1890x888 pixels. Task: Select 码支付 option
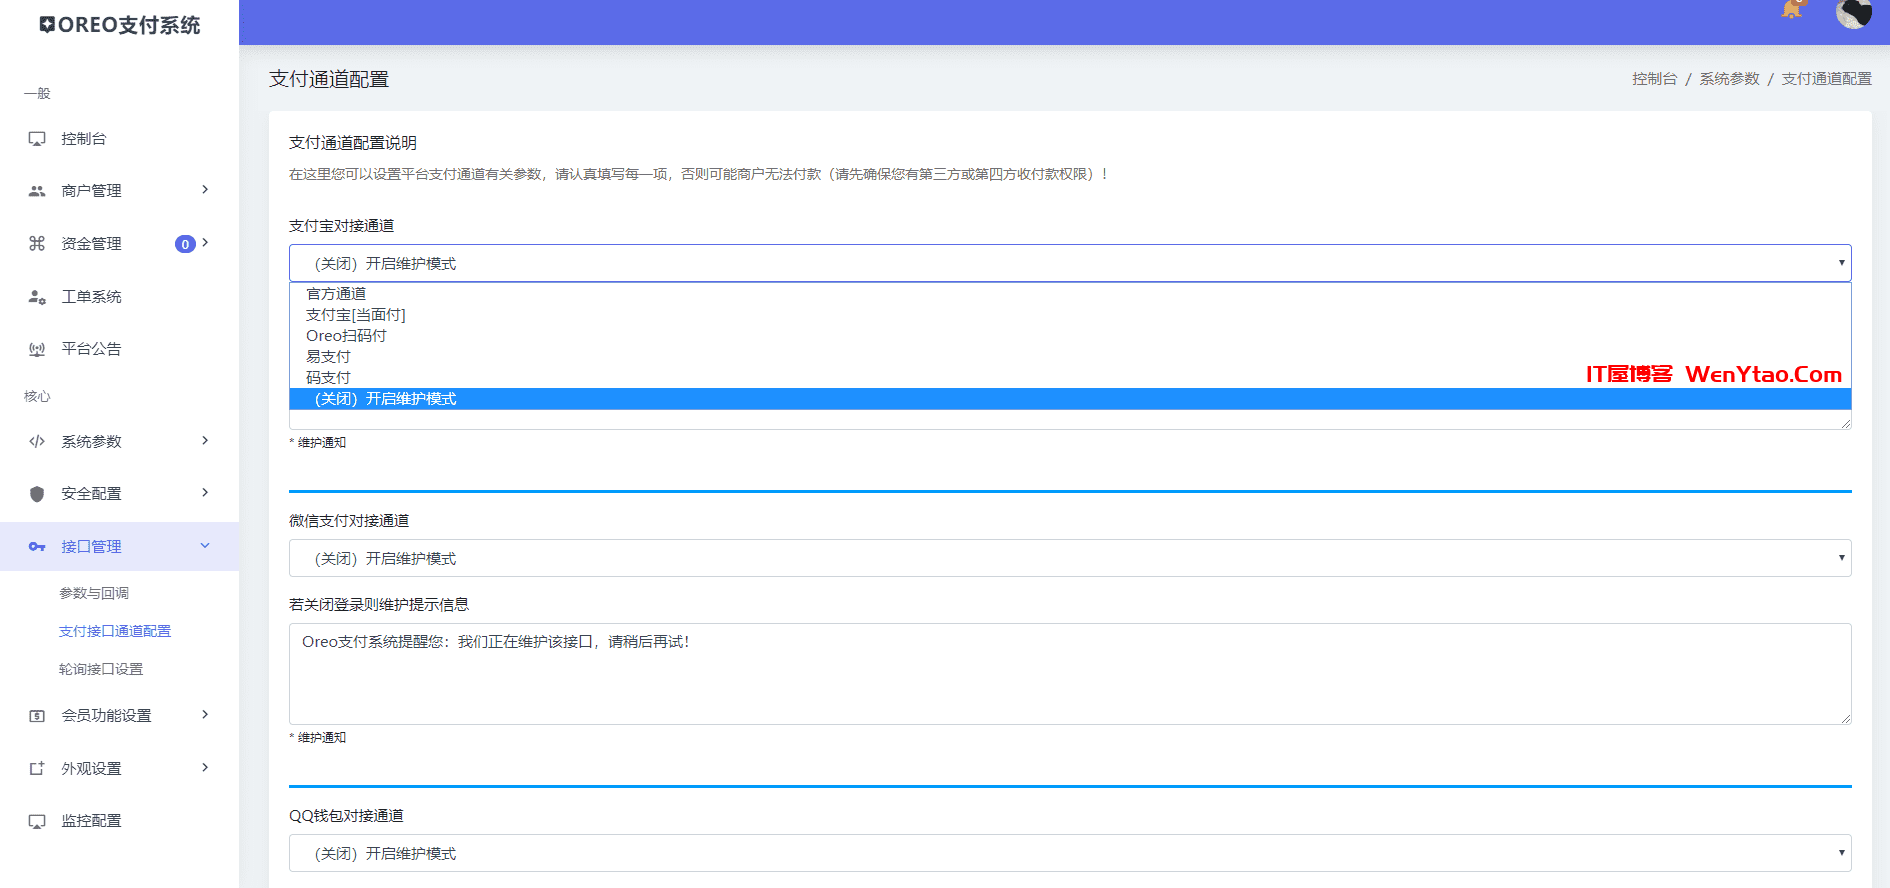1070,377
